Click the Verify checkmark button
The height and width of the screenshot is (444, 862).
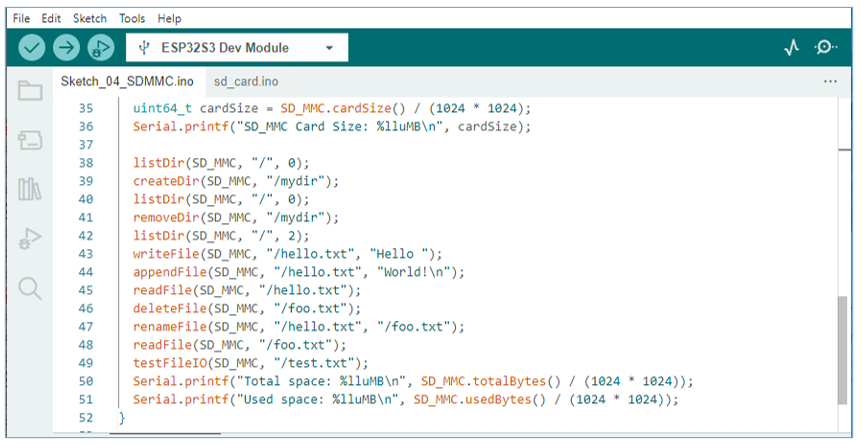pyautogui.click(x=32, y=48)
